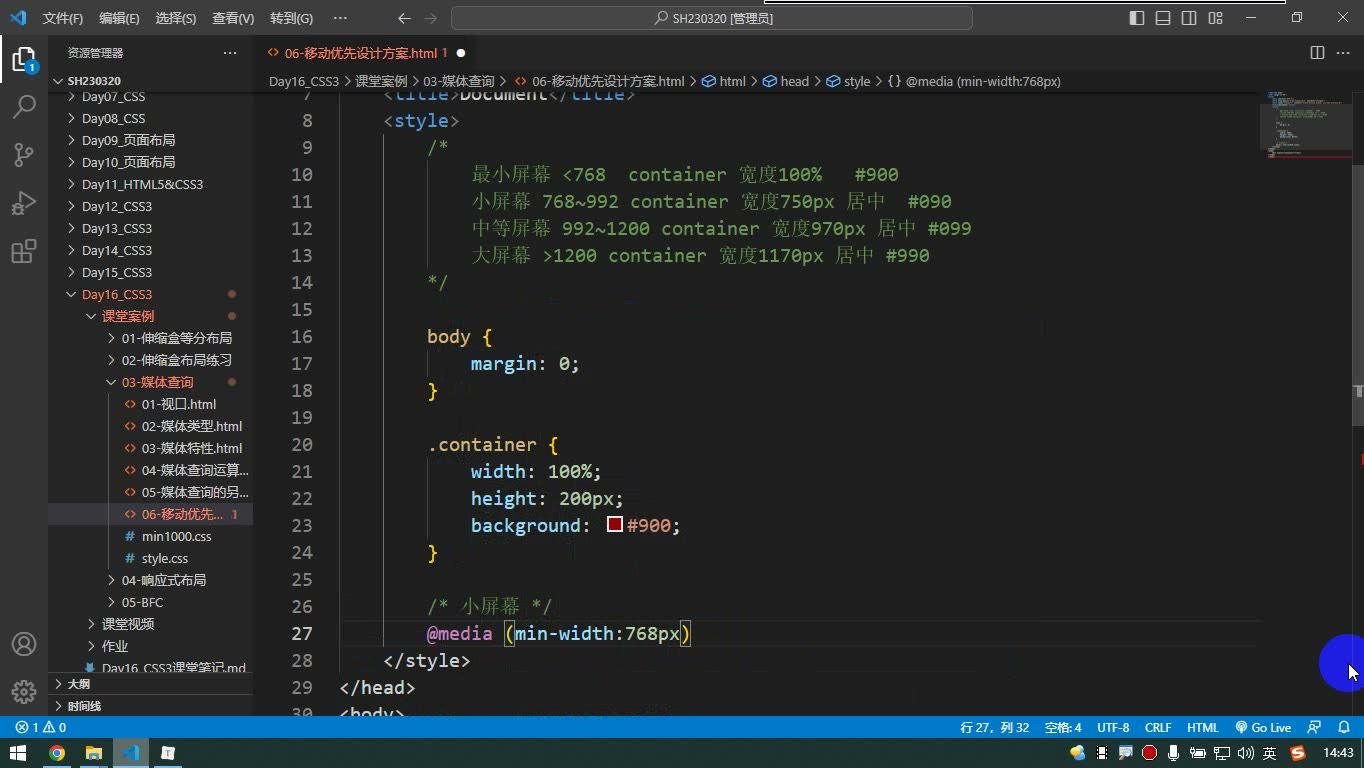Open the Source Control view
Screen dimensions: 1364x768
point(24,154)
